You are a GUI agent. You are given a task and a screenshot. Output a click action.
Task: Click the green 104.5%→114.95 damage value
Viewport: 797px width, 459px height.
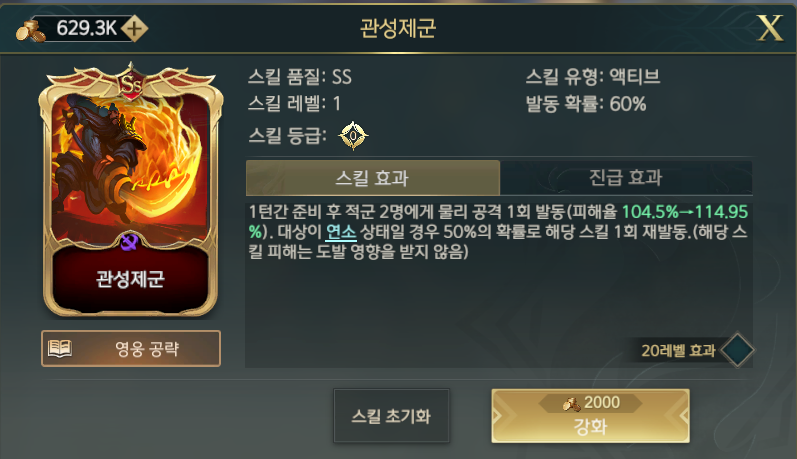(x=685, y=212)
